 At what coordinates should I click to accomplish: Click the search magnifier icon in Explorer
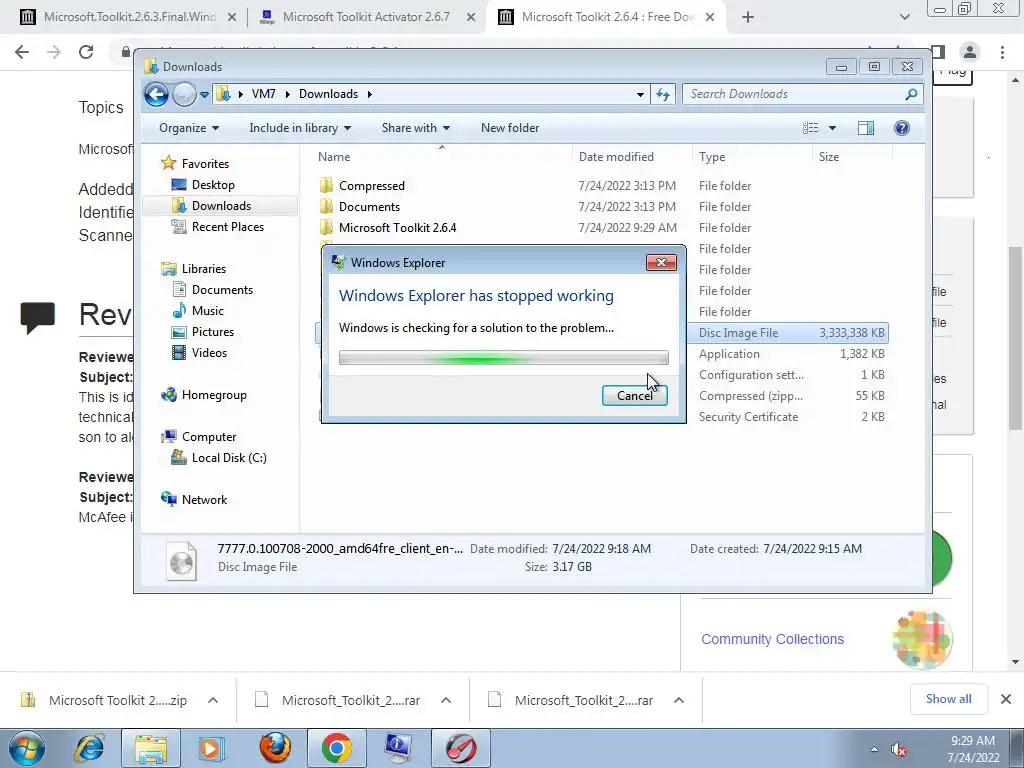click(912, 94)
